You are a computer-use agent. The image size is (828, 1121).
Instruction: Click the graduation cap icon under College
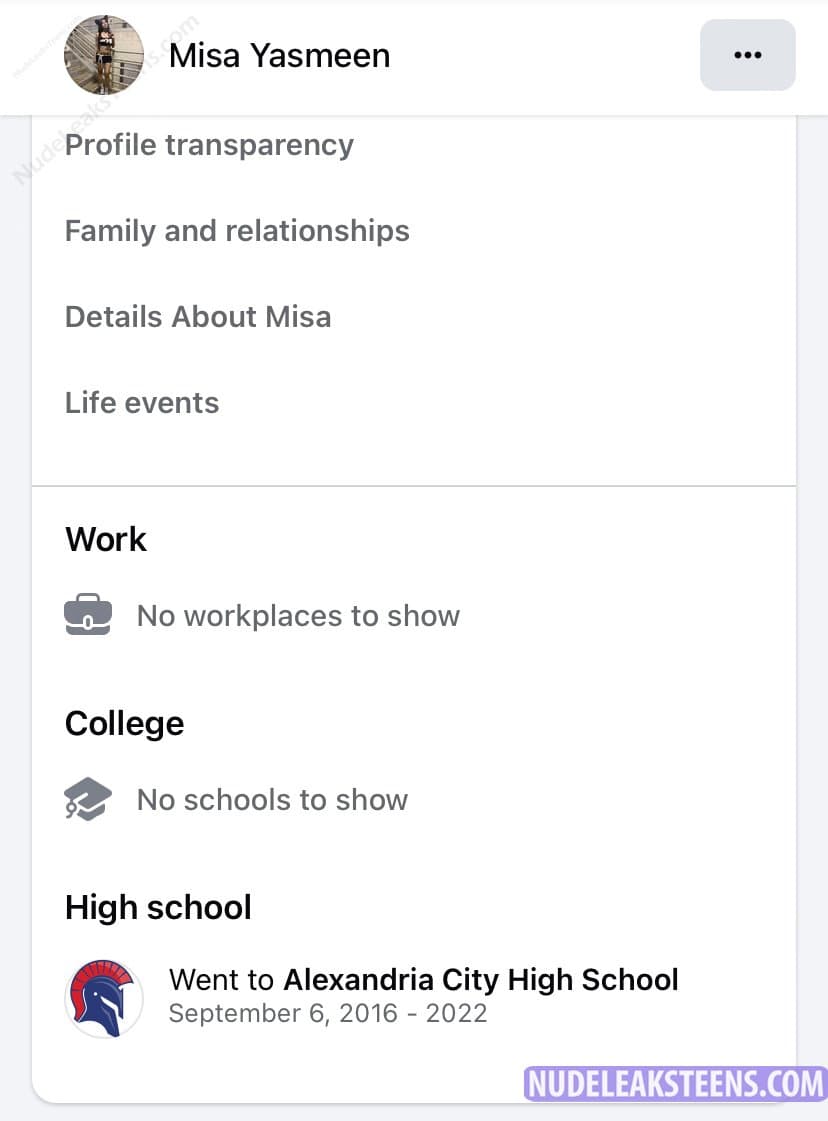click(88, 800)
